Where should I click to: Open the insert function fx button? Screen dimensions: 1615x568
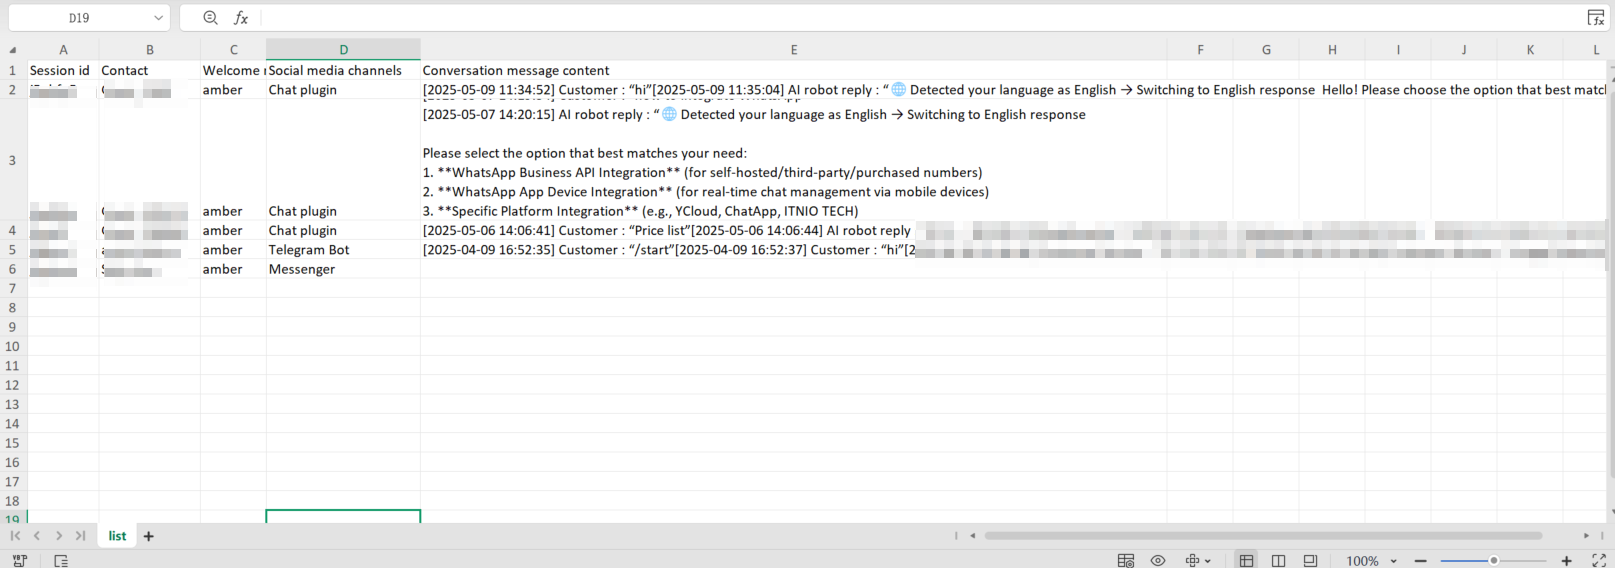tap(241, 18)
